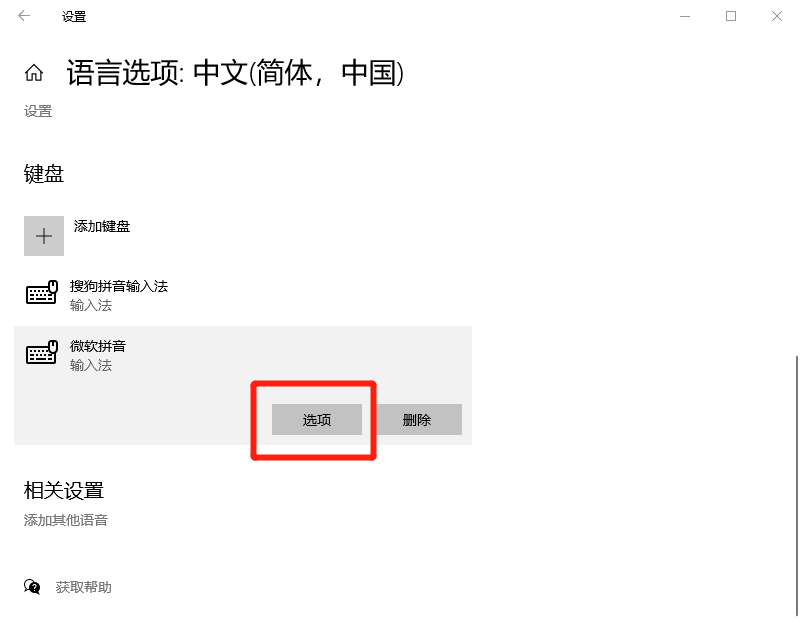800x632 pixels.
Task: Click the plus icon to add keyboard
Action: 44,236
